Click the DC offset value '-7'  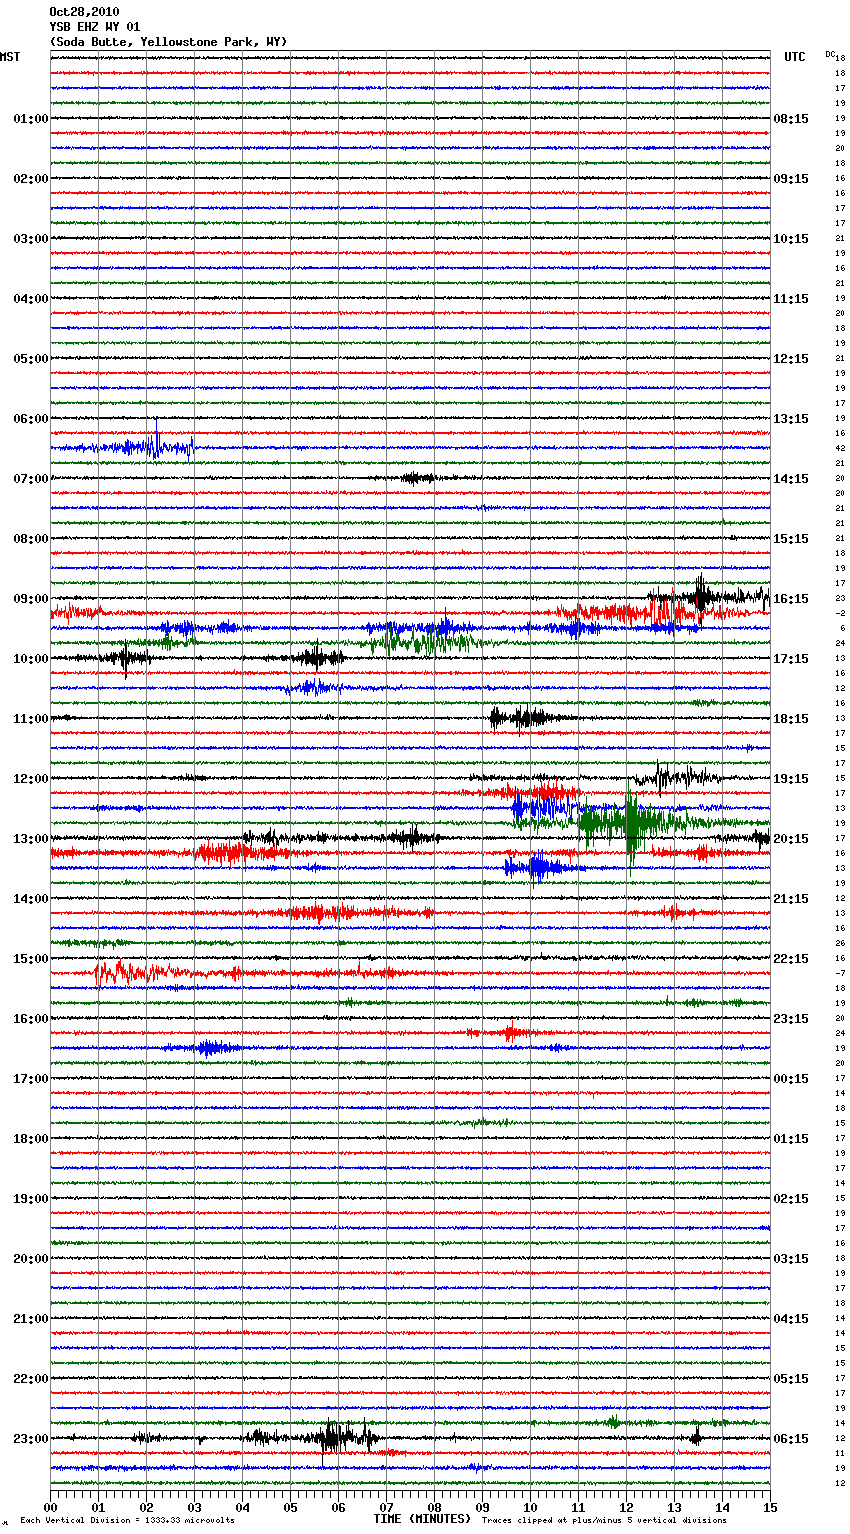pos(840,974)
